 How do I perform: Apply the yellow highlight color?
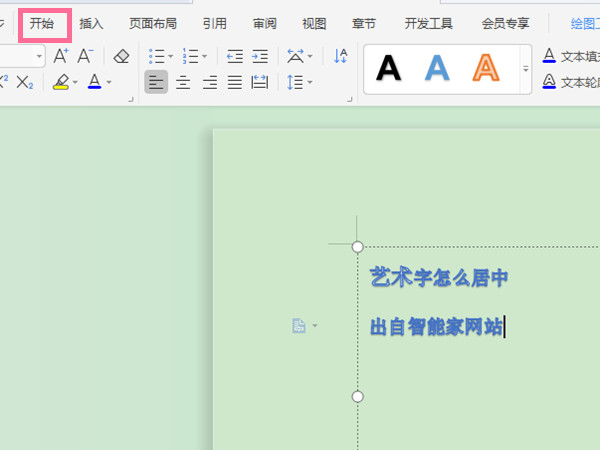pos(61,83)
